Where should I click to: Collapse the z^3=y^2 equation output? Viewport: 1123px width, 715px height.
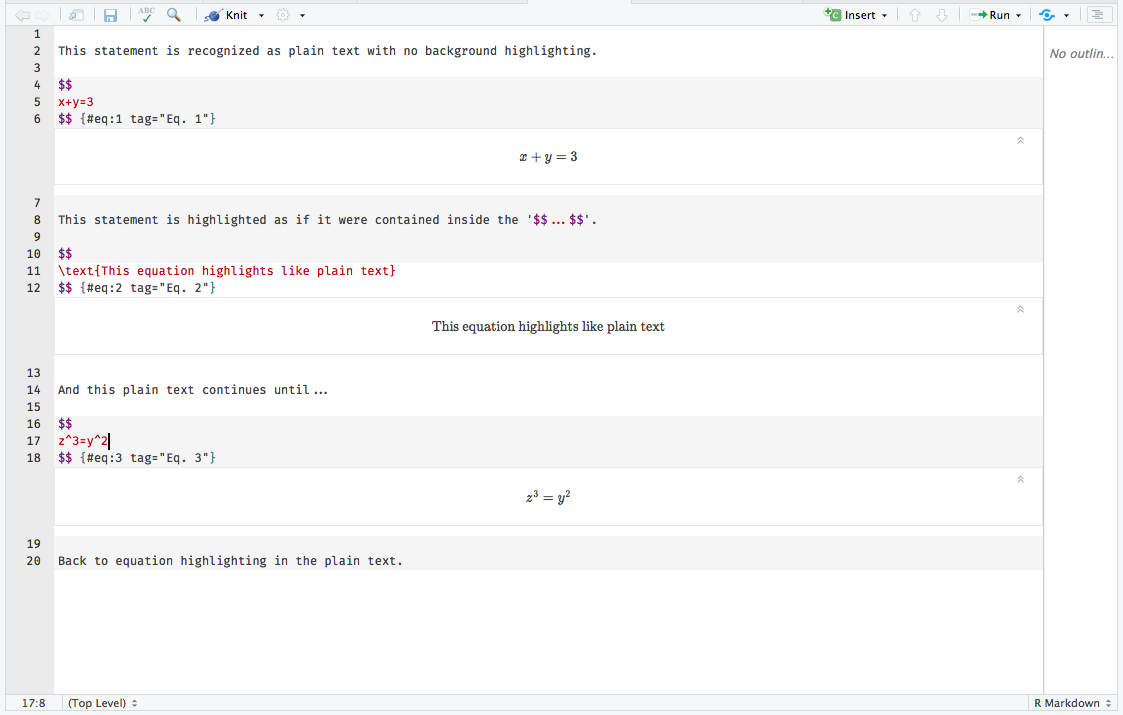[x=1020, y=478]
